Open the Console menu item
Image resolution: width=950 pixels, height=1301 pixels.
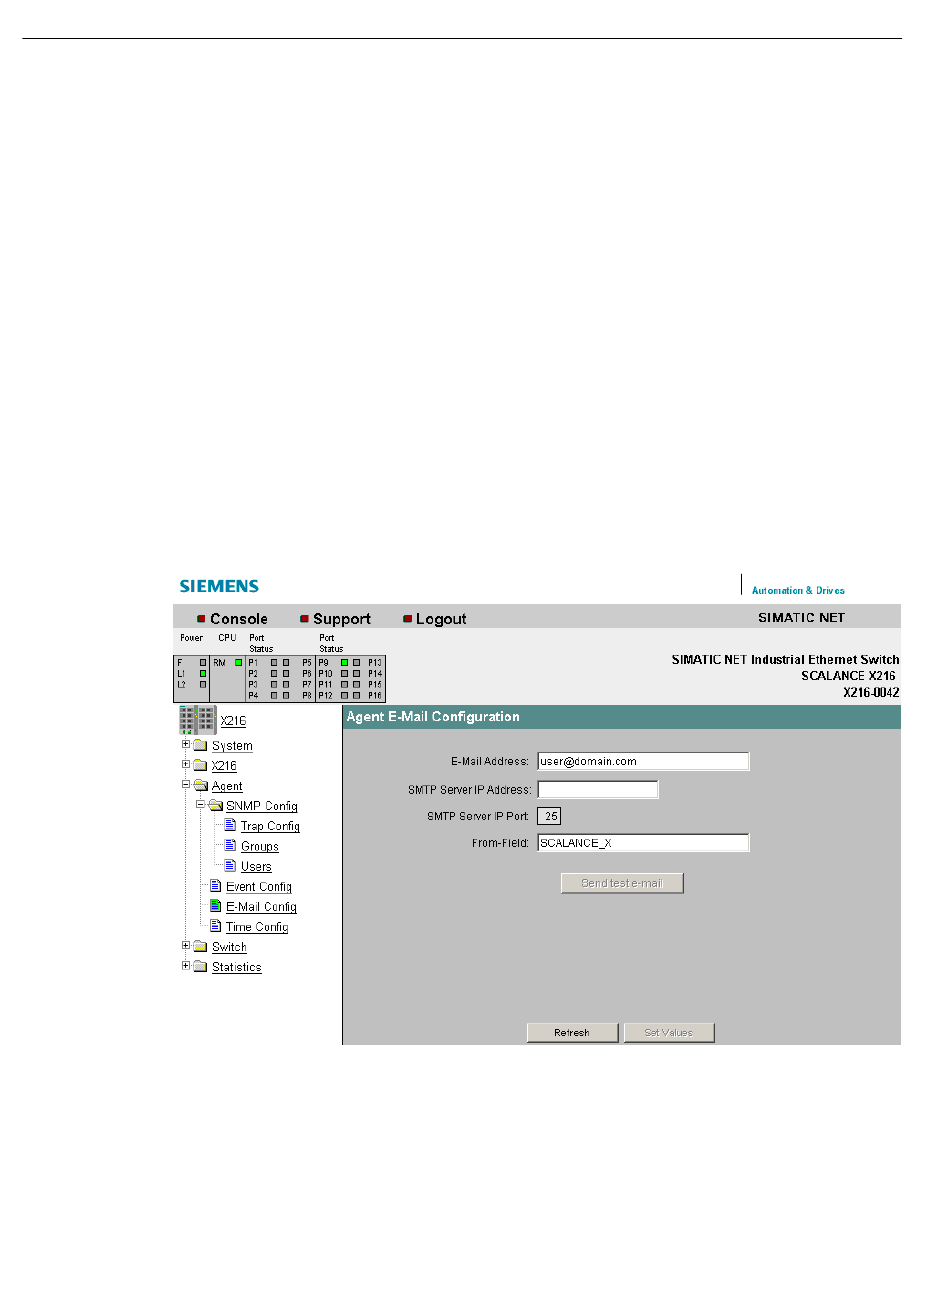[239, 619]
